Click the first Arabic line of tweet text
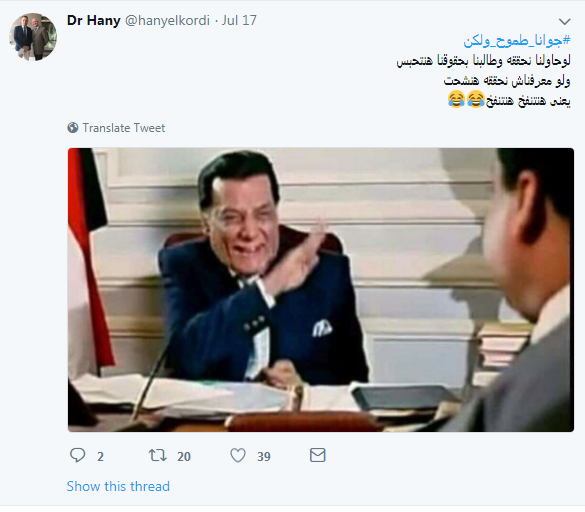Image resolution: width=585 pixels, height=512 pixels. [x=484, y=60]
